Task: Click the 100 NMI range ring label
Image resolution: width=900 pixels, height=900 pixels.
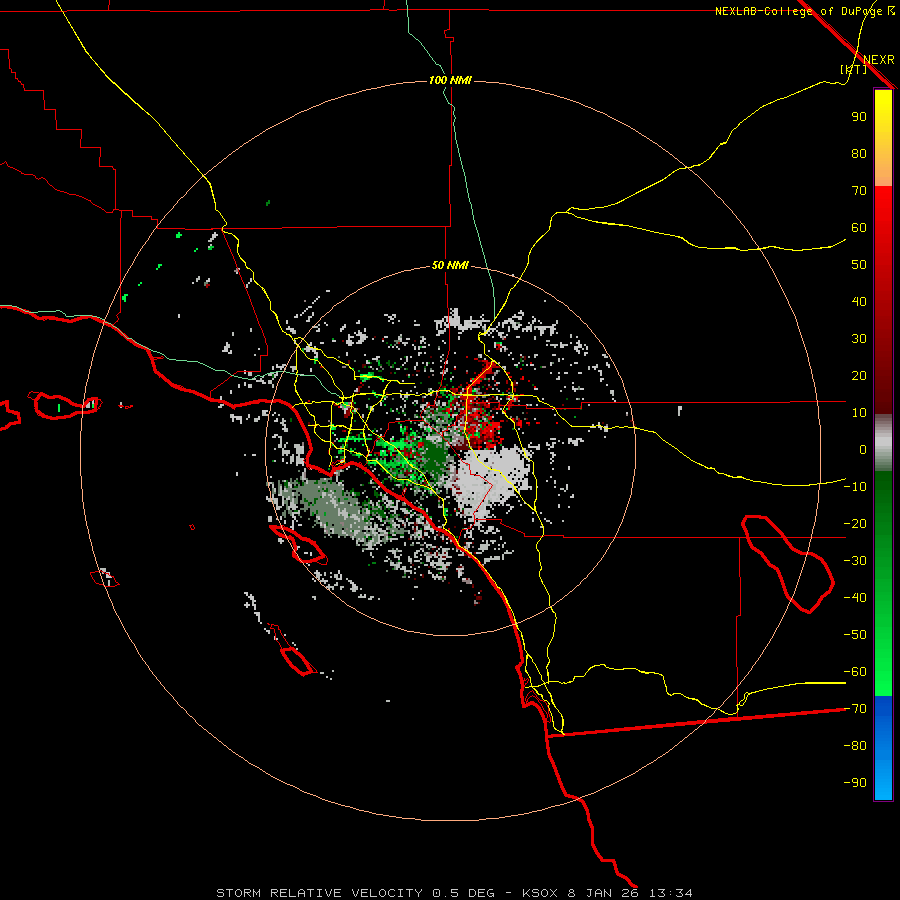Action: [450, 80]
